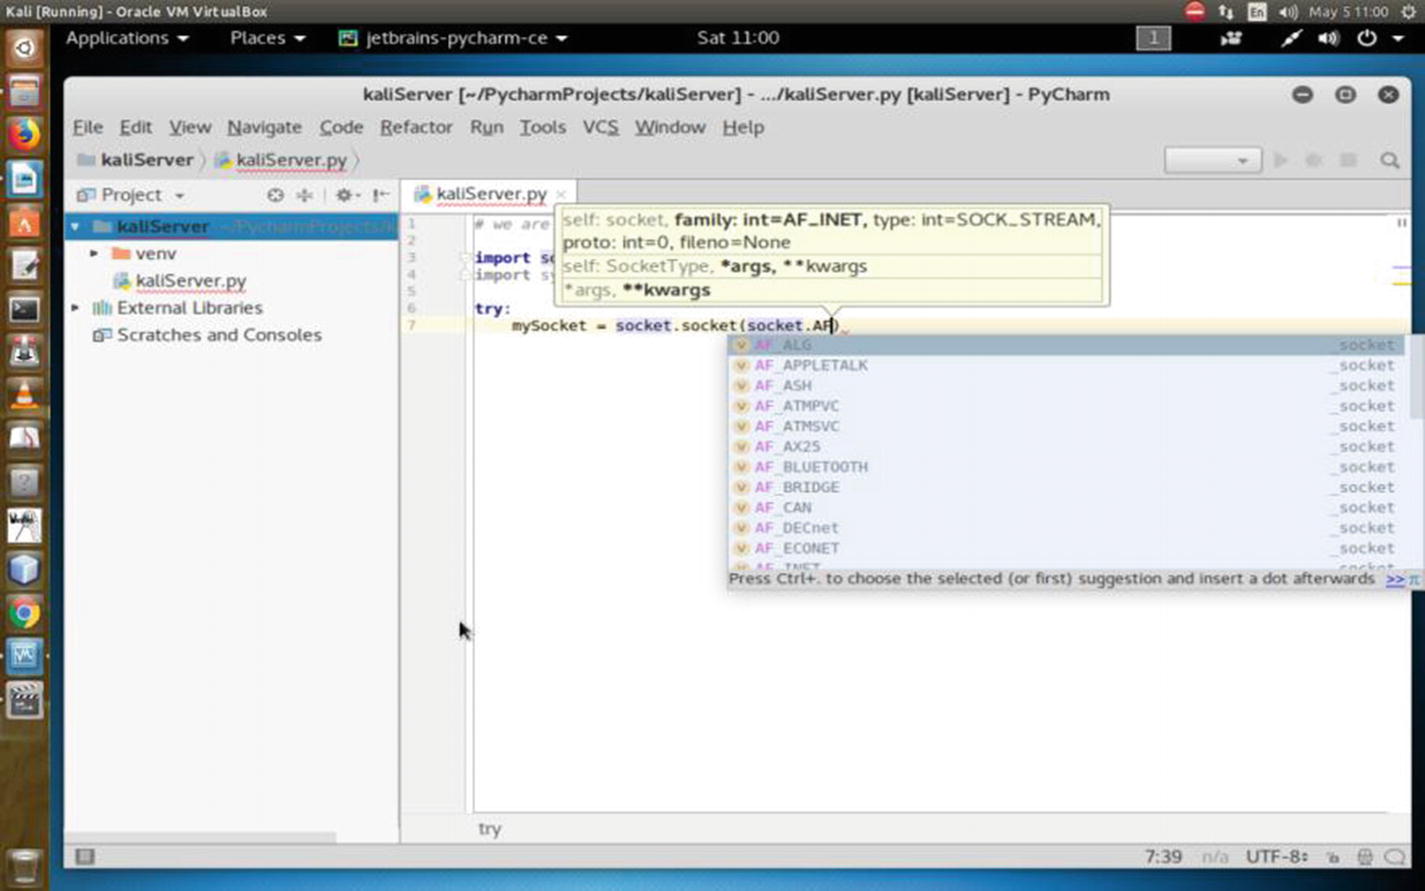Click the >> link in completion hint
This screenshot has width=1425, height=891.
click(1394, 579)
